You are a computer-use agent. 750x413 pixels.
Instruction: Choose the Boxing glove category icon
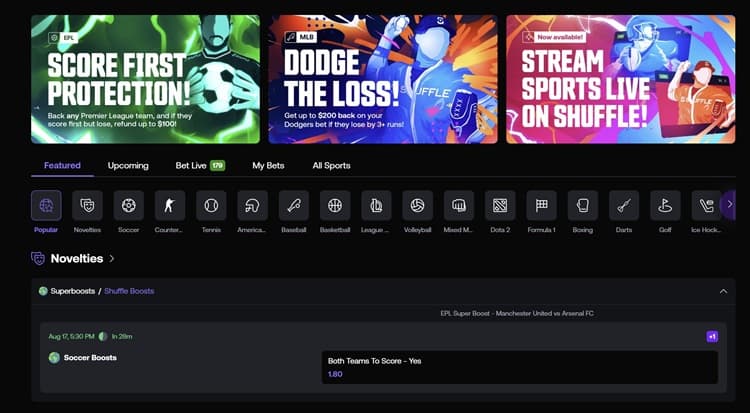click(x=583, y=205)
